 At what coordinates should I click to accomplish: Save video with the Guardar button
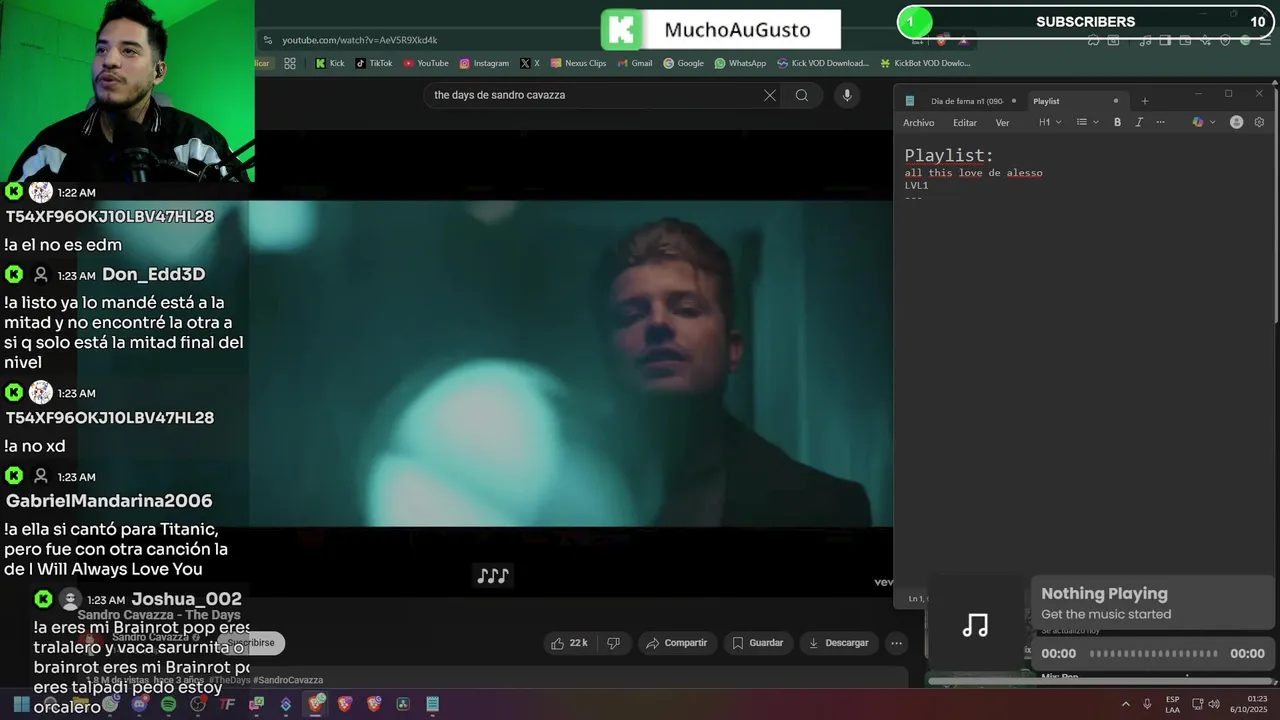tap(758, 643)
